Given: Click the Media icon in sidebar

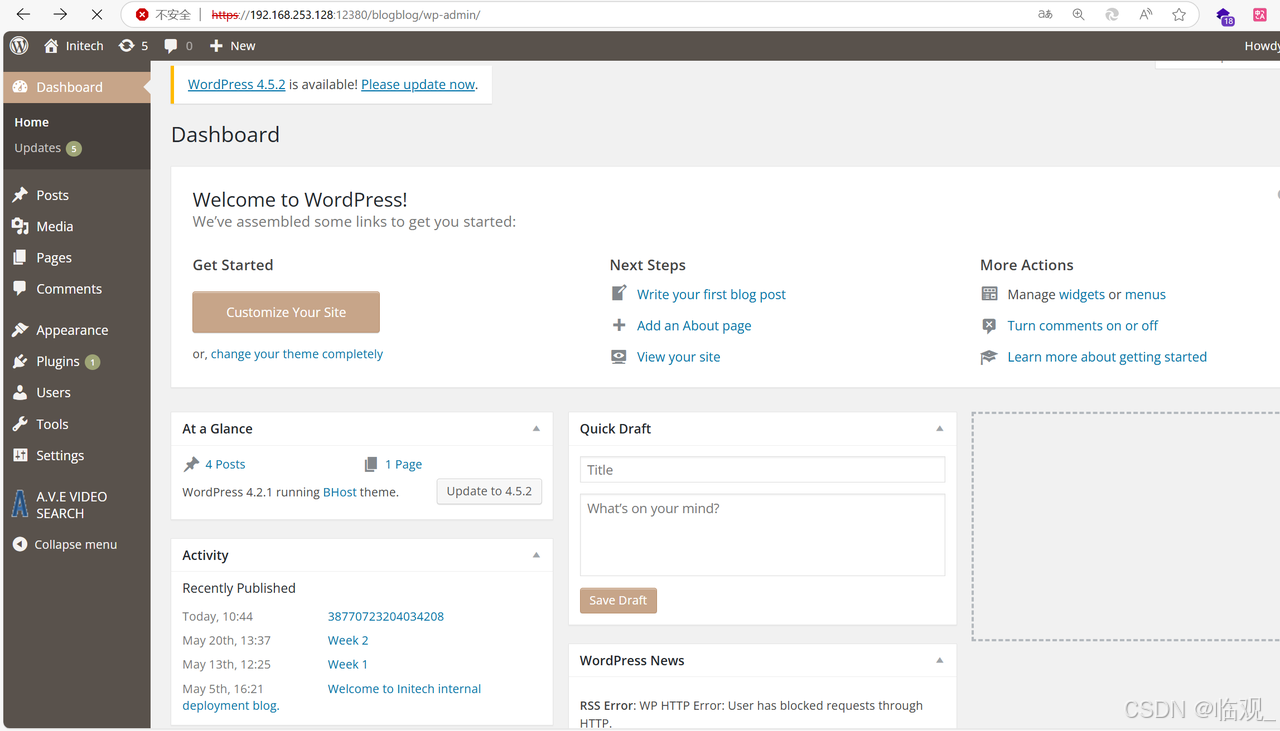Looking at the screenshot, I should 20,226.
